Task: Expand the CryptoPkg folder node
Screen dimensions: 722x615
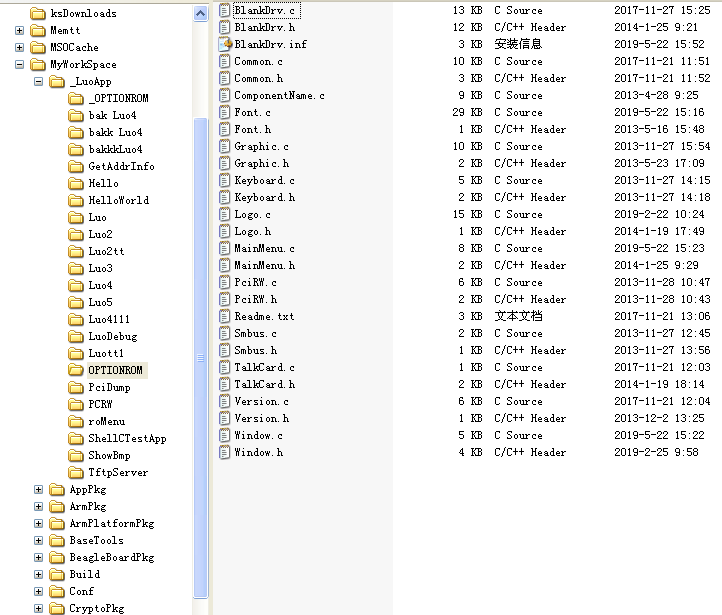Action: click(39, 609)
